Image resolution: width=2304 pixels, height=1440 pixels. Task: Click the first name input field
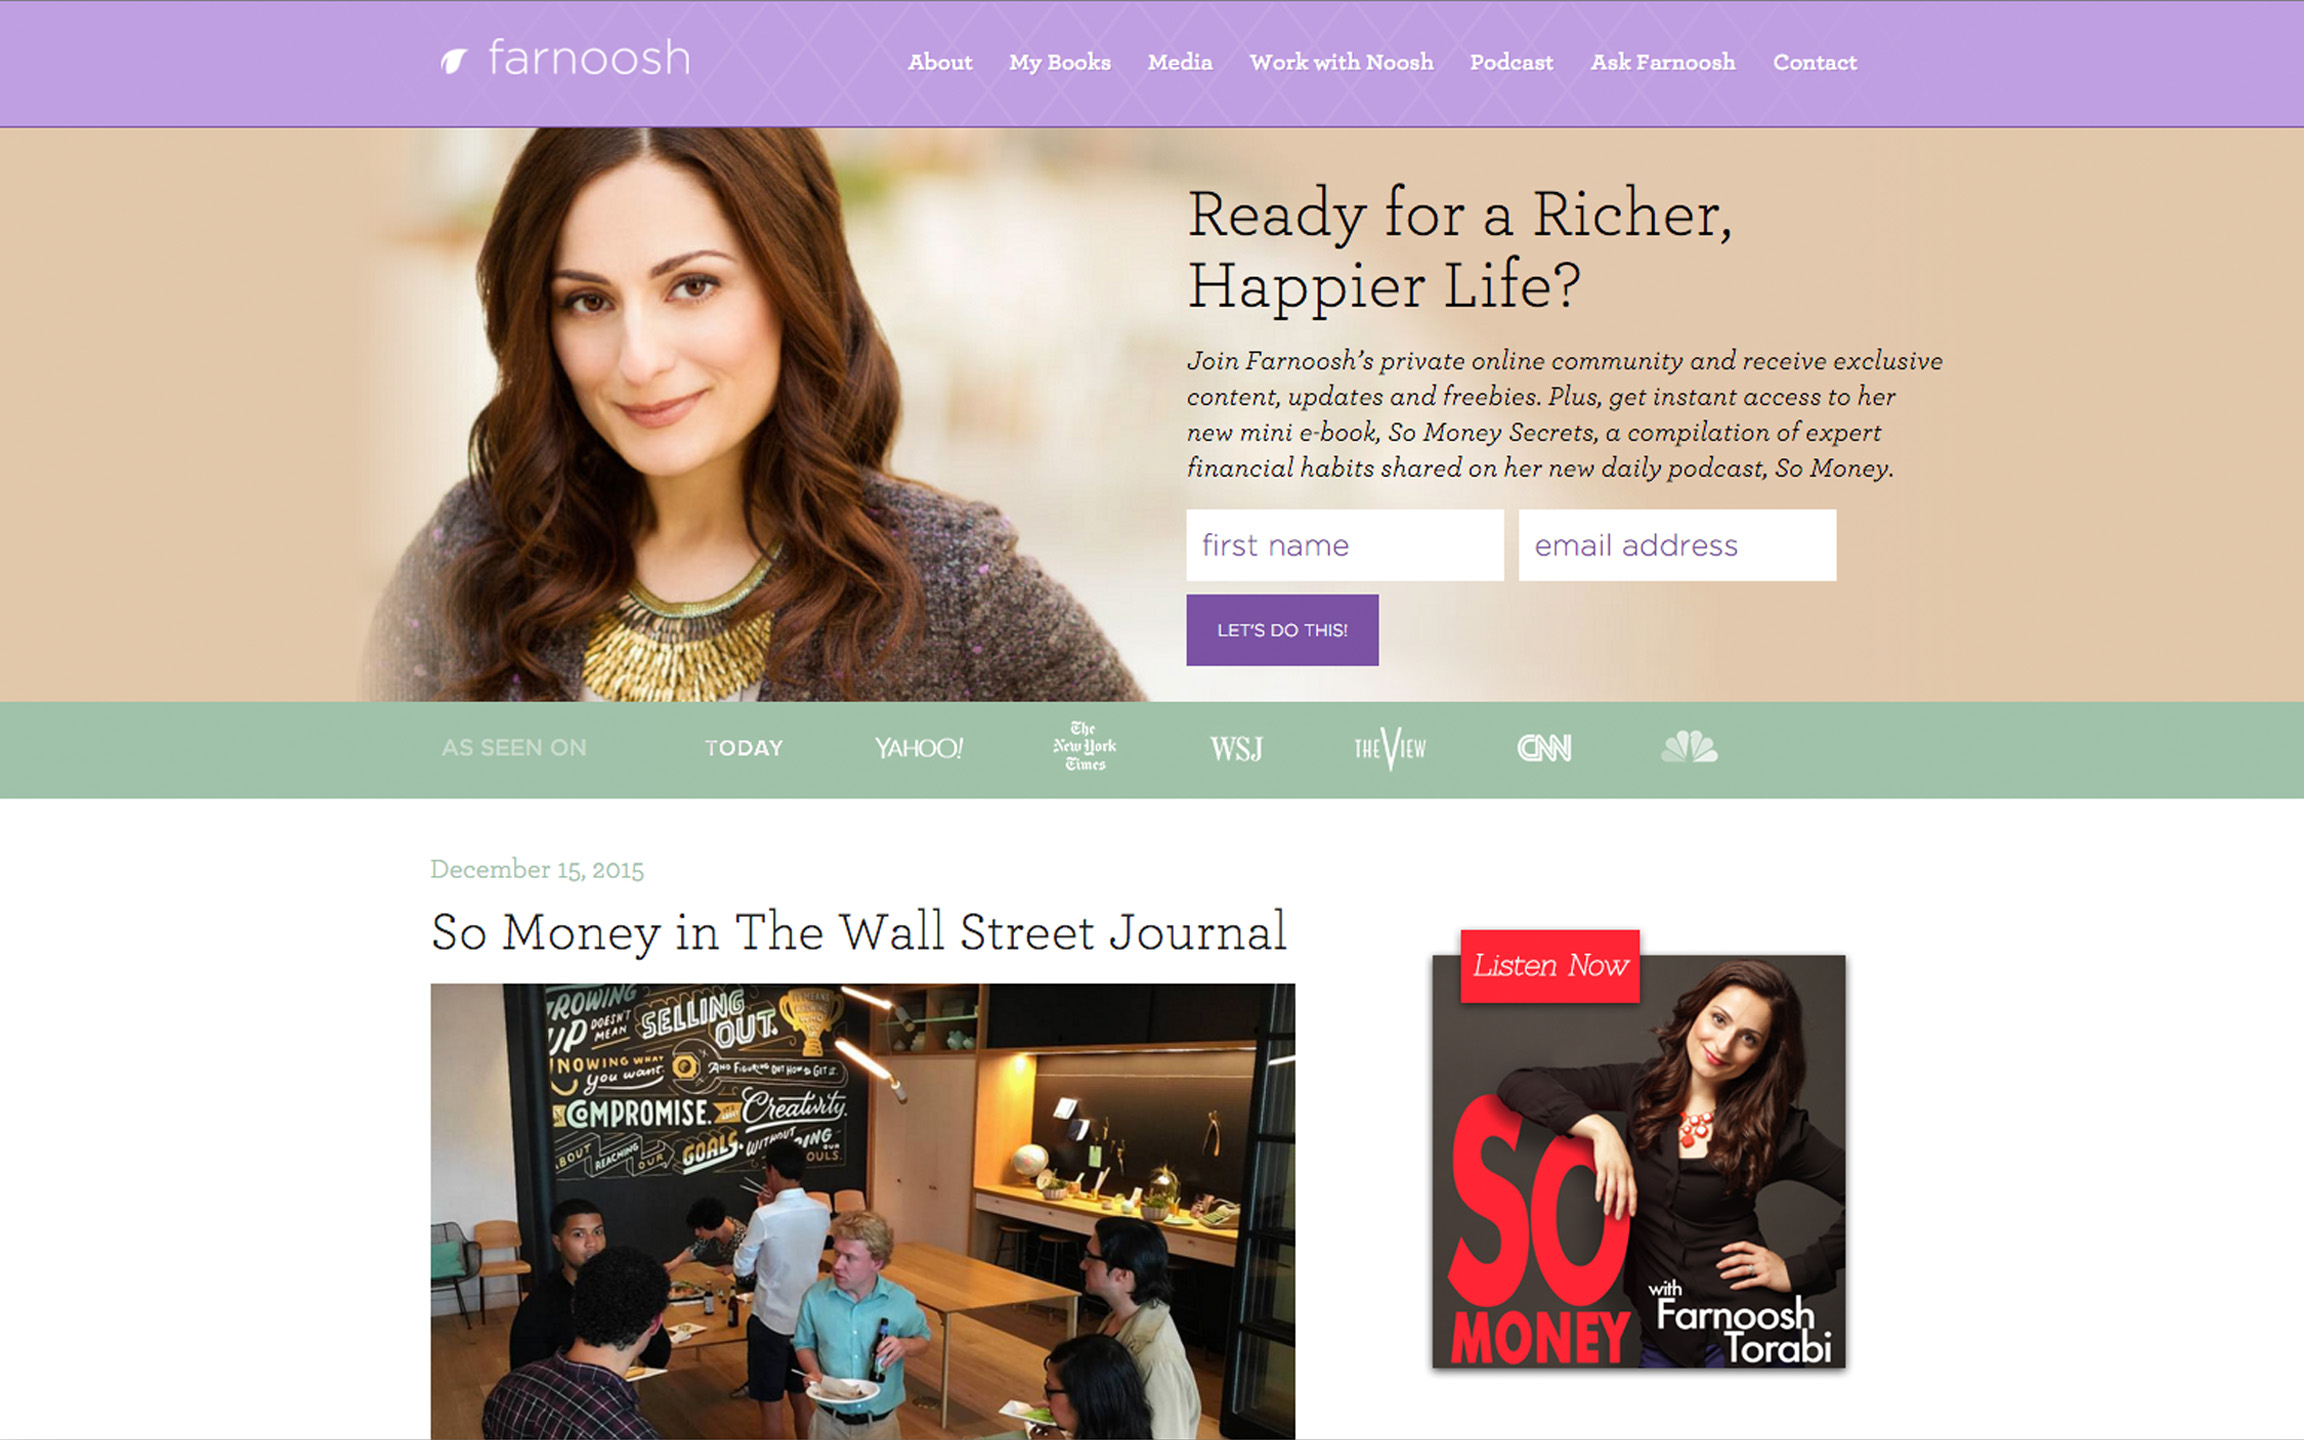tap(1345, 545)
